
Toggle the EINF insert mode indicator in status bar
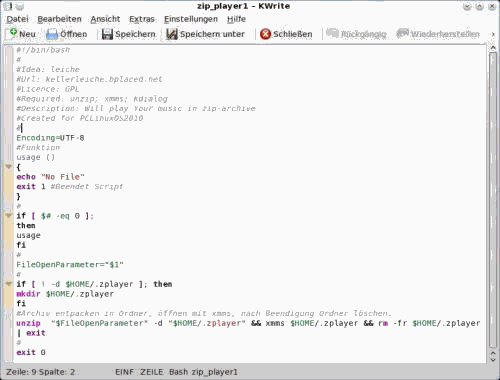124,372
